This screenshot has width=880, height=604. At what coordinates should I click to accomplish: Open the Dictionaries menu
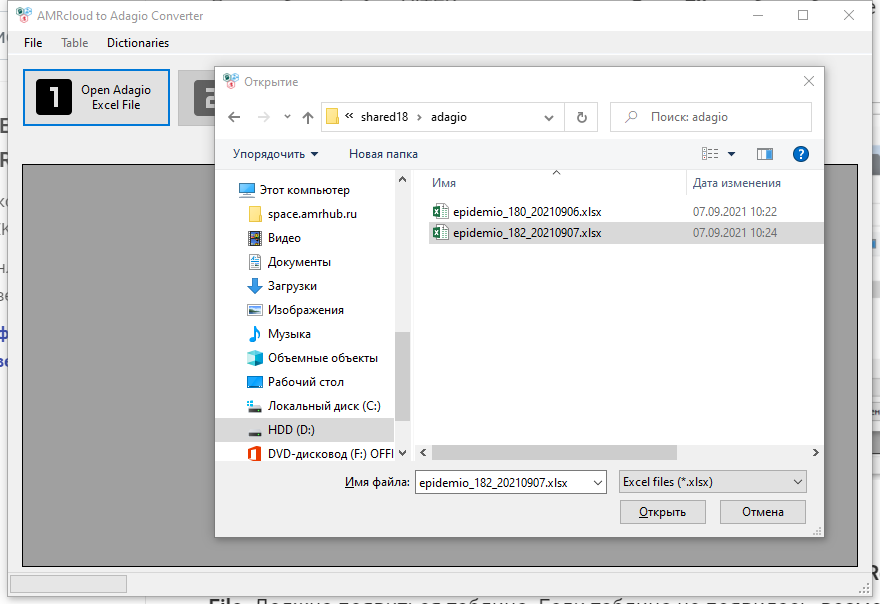click(x=138, y=43)
